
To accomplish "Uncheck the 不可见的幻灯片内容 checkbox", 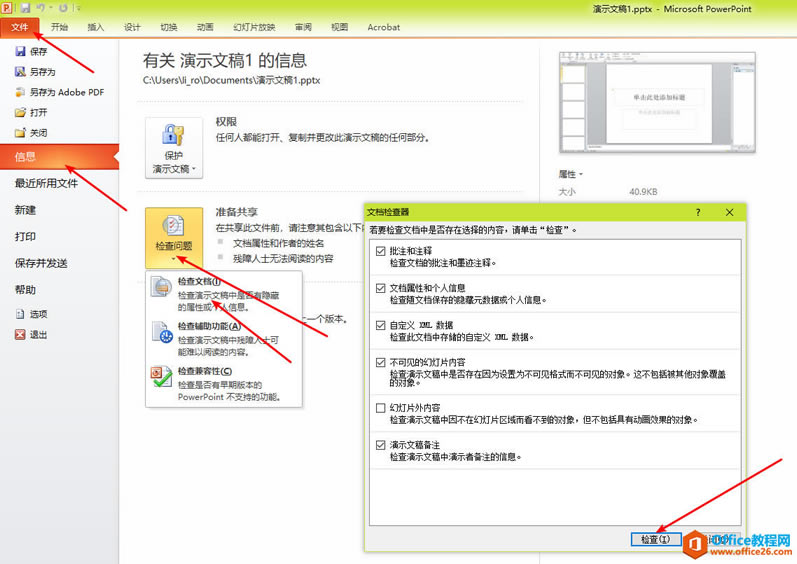I will click(380, 362).
